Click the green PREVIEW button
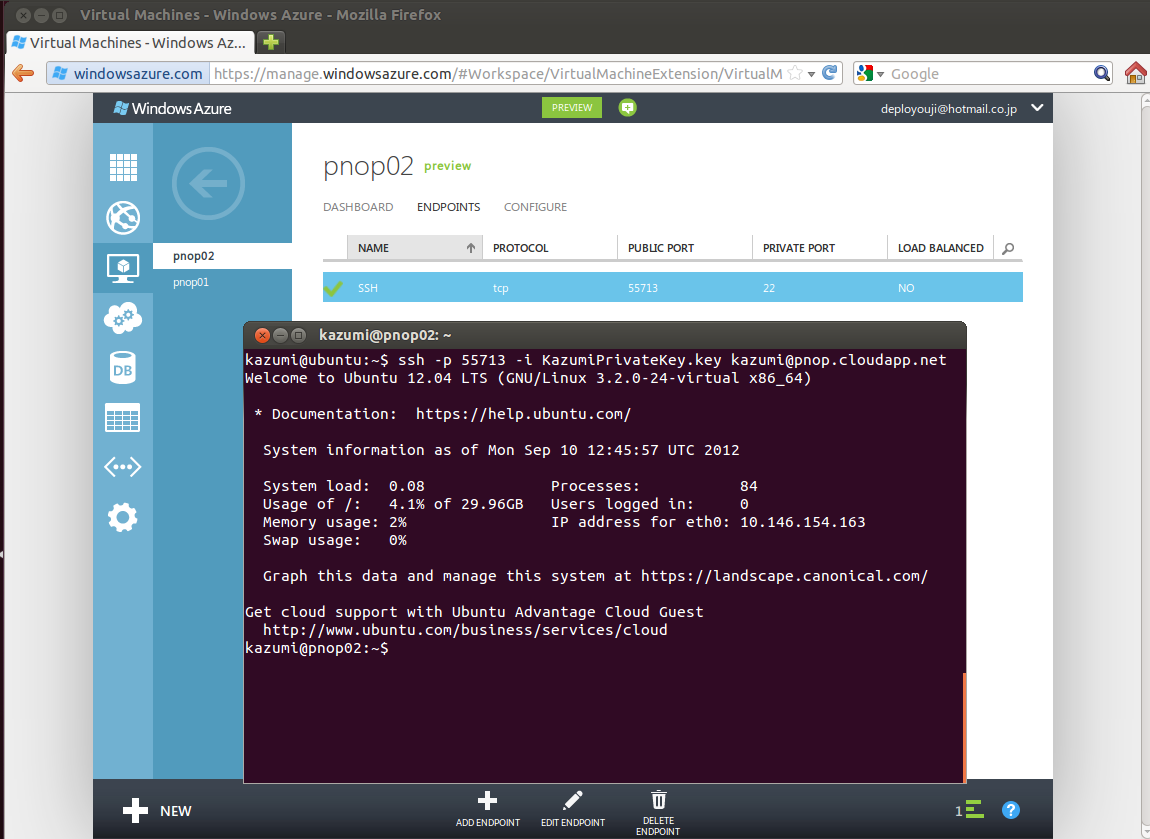1150x839 pixels. [x=572, y=107]
